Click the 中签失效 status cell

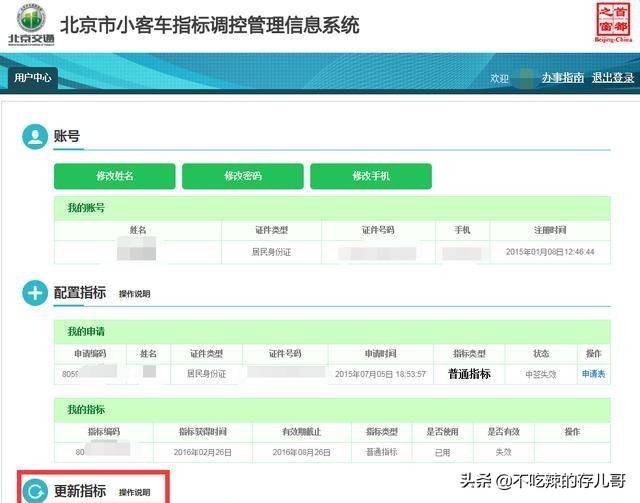(541, 374)
